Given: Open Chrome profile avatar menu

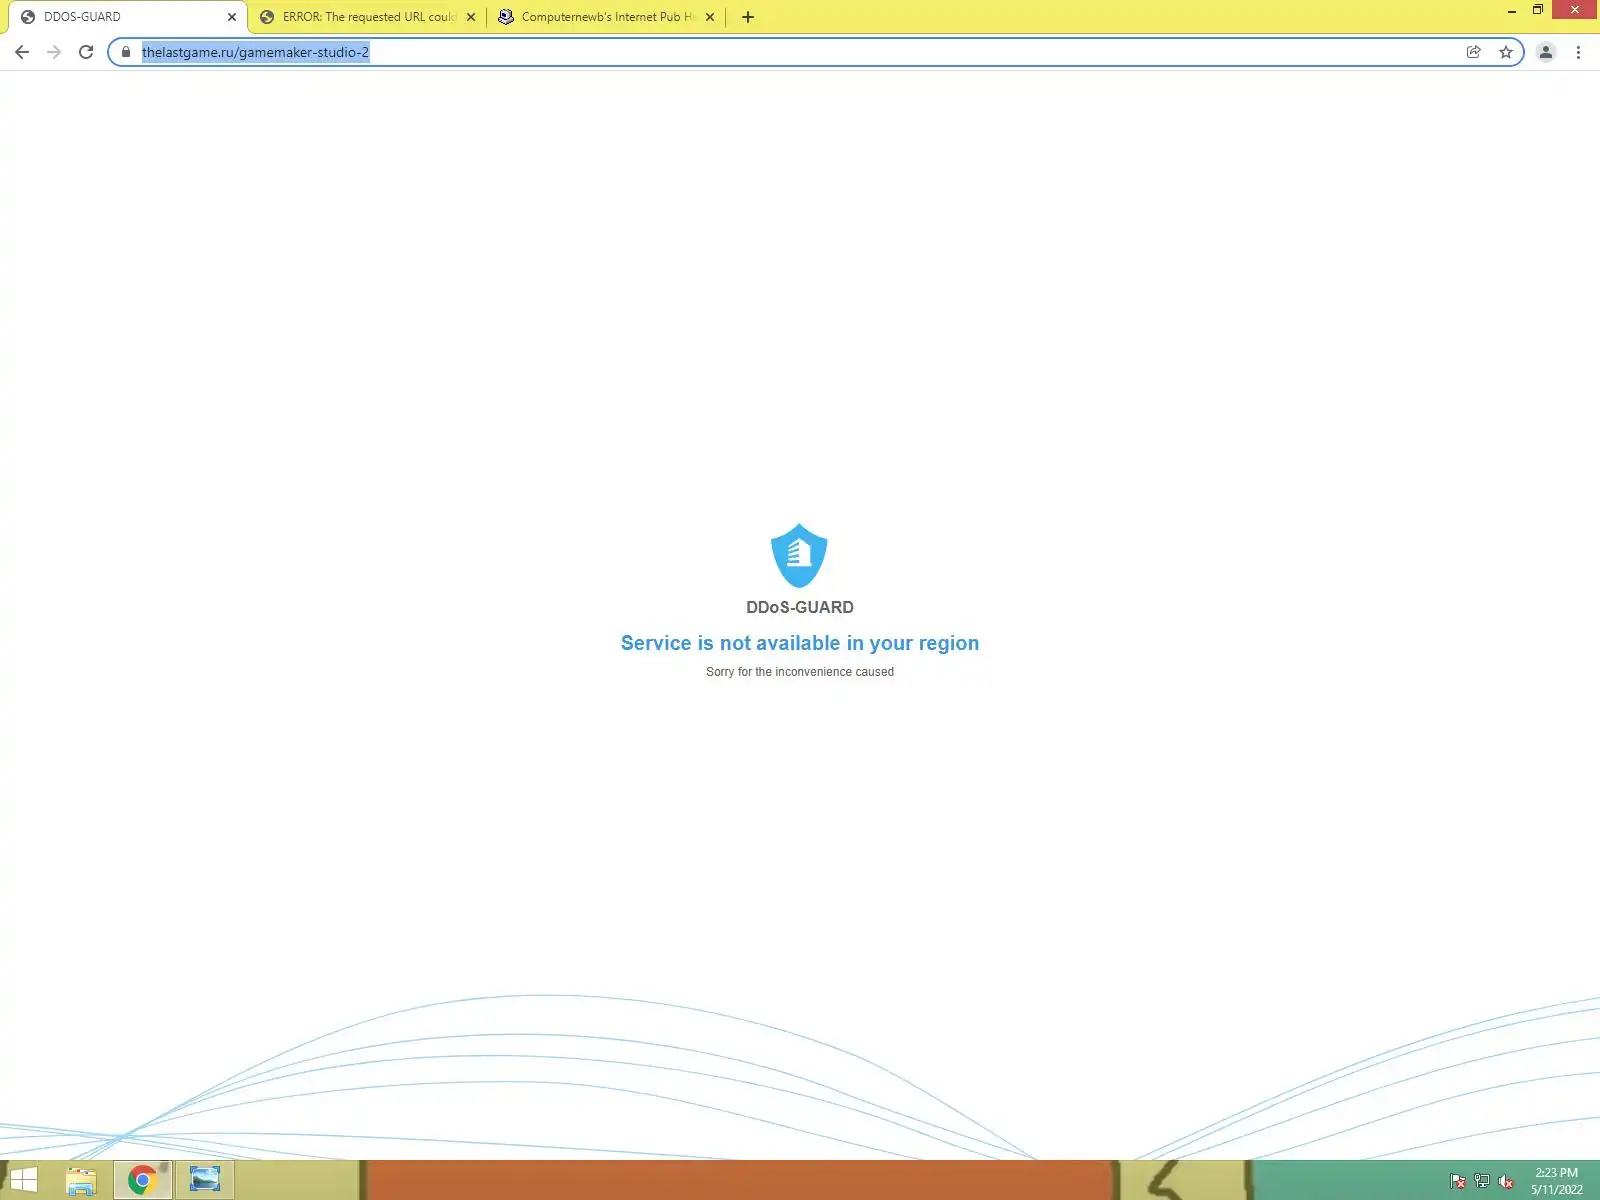Looking at the screenshot, I should (x=1545, y=52).
